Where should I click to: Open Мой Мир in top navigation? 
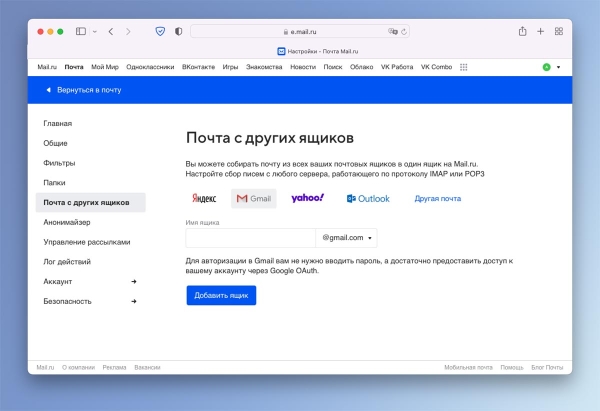point(105,67)
